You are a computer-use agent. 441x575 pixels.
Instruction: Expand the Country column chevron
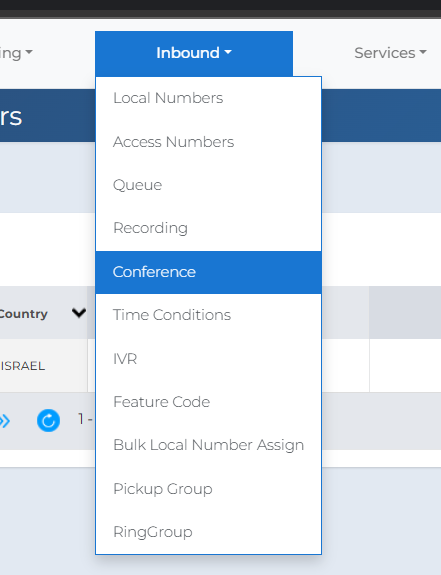[79, 313]
